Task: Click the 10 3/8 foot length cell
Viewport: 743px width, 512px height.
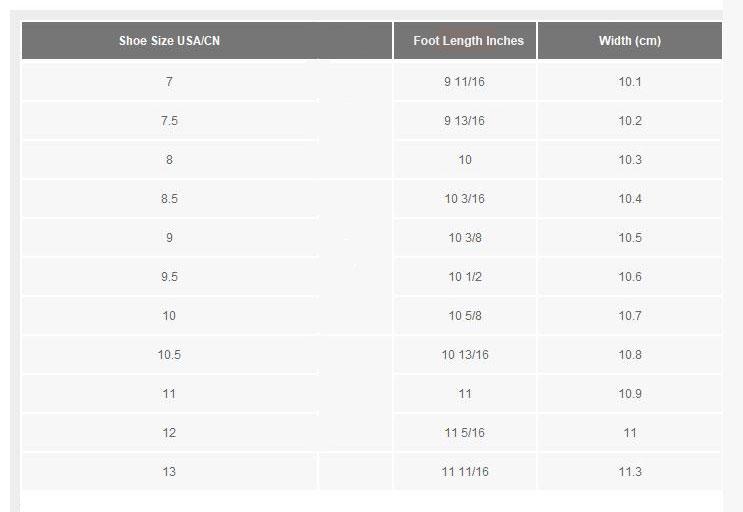Action: click(464, 238)
